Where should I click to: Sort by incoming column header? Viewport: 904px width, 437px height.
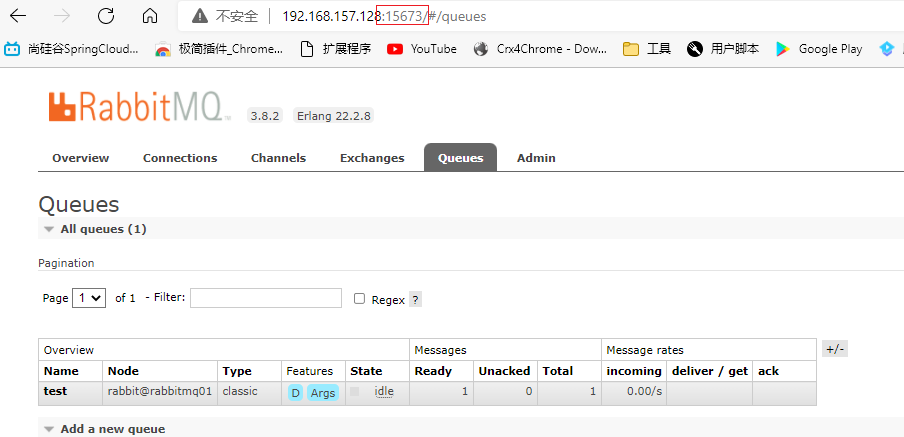coord(634,371)
